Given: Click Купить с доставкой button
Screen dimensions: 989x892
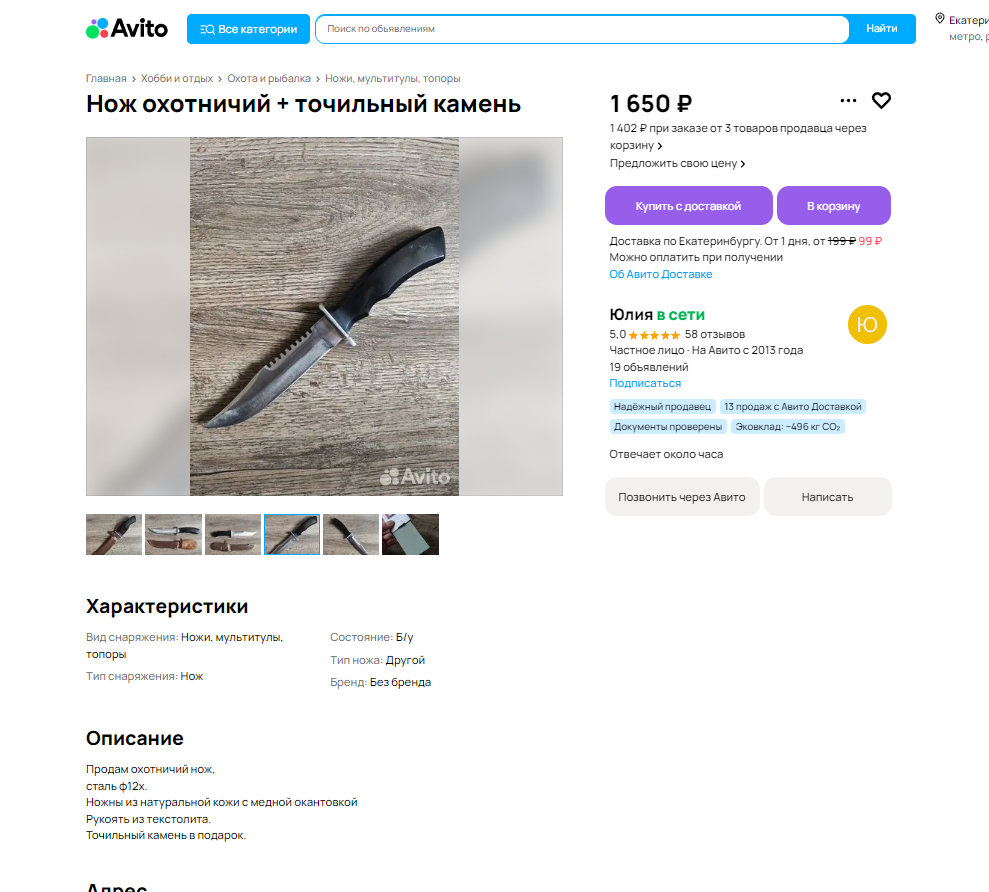Looking at the screenshot, I should tap(688, 206).
